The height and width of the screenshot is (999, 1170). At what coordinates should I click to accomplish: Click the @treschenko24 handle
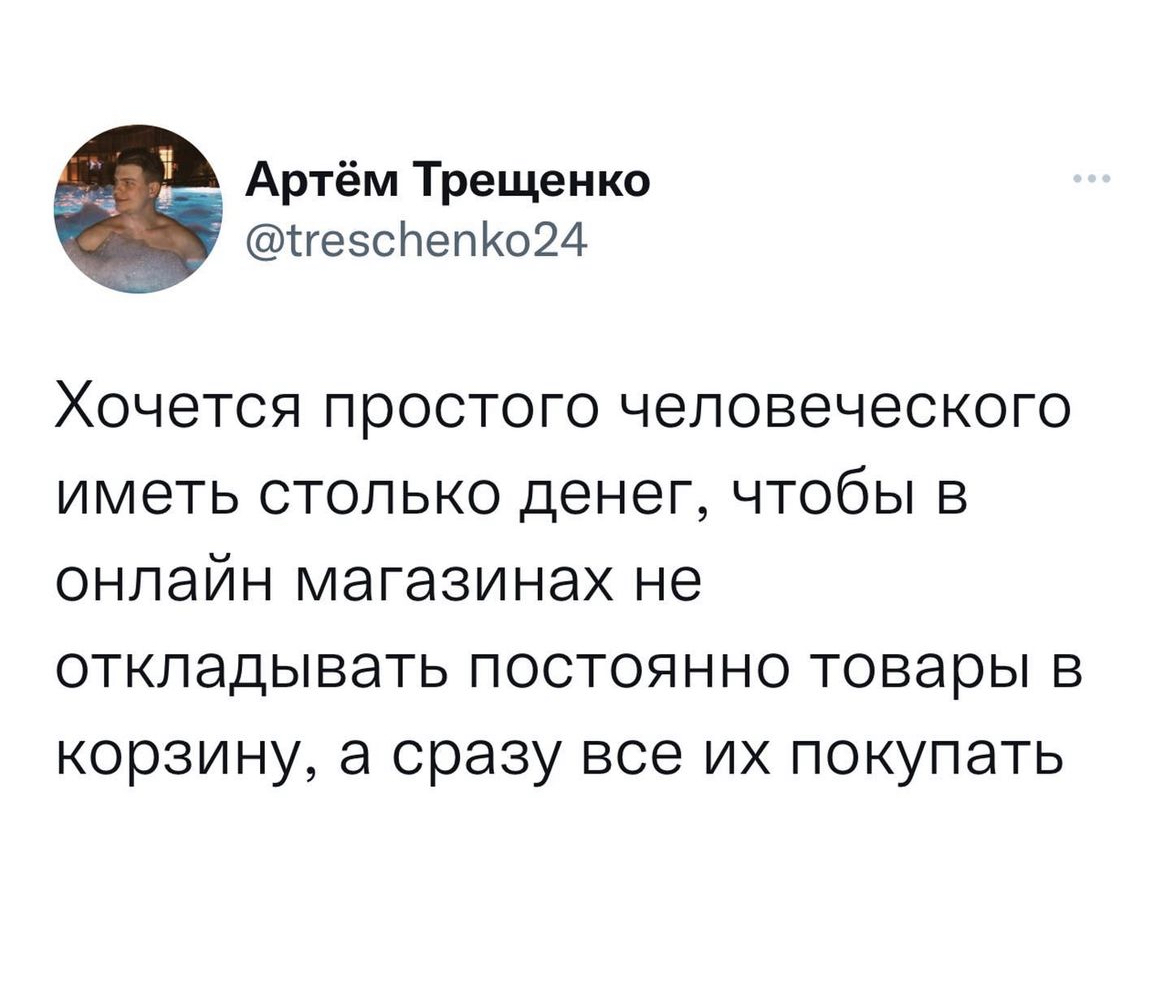pyautogui.click(x=417, y=240)
